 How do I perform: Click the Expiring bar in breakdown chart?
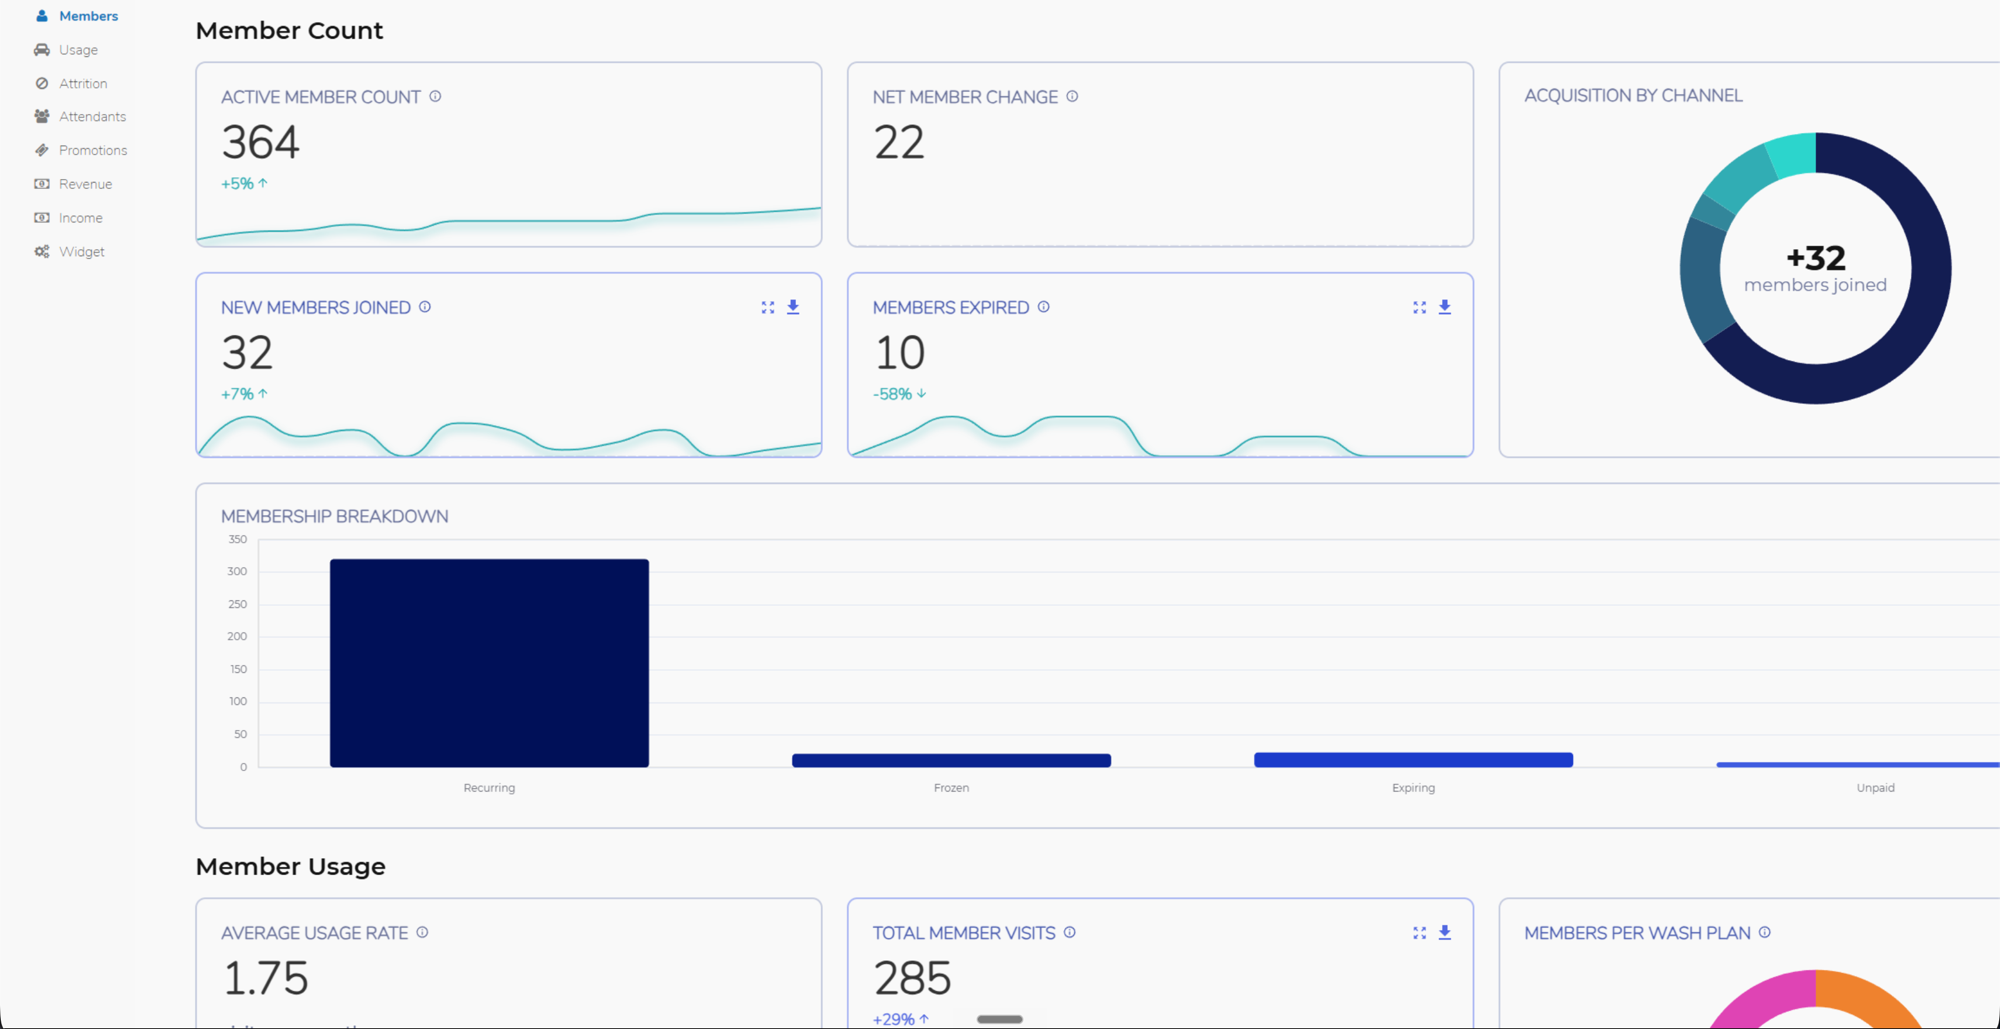[1413, 760]
